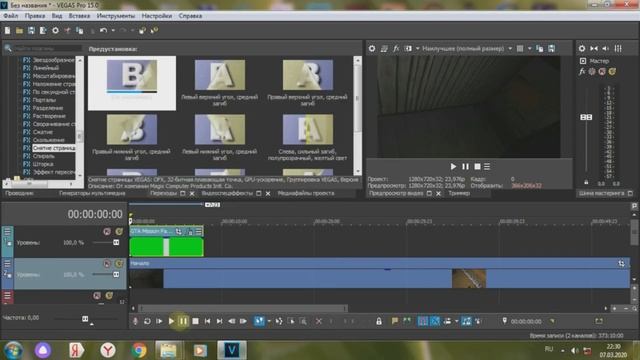This screenshot has width=640, height=360.
Task: Open master bus audio properties gear
Action: tap(582, 49)
